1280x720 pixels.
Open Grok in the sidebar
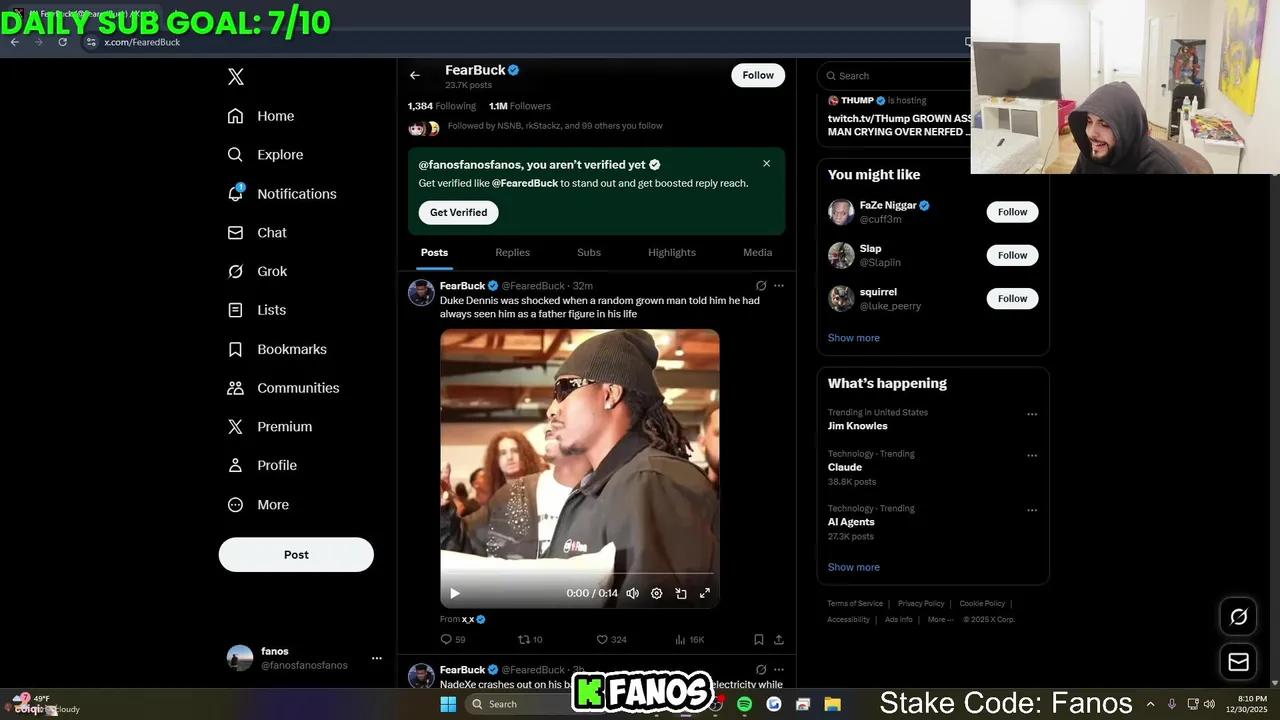[257, 271]
